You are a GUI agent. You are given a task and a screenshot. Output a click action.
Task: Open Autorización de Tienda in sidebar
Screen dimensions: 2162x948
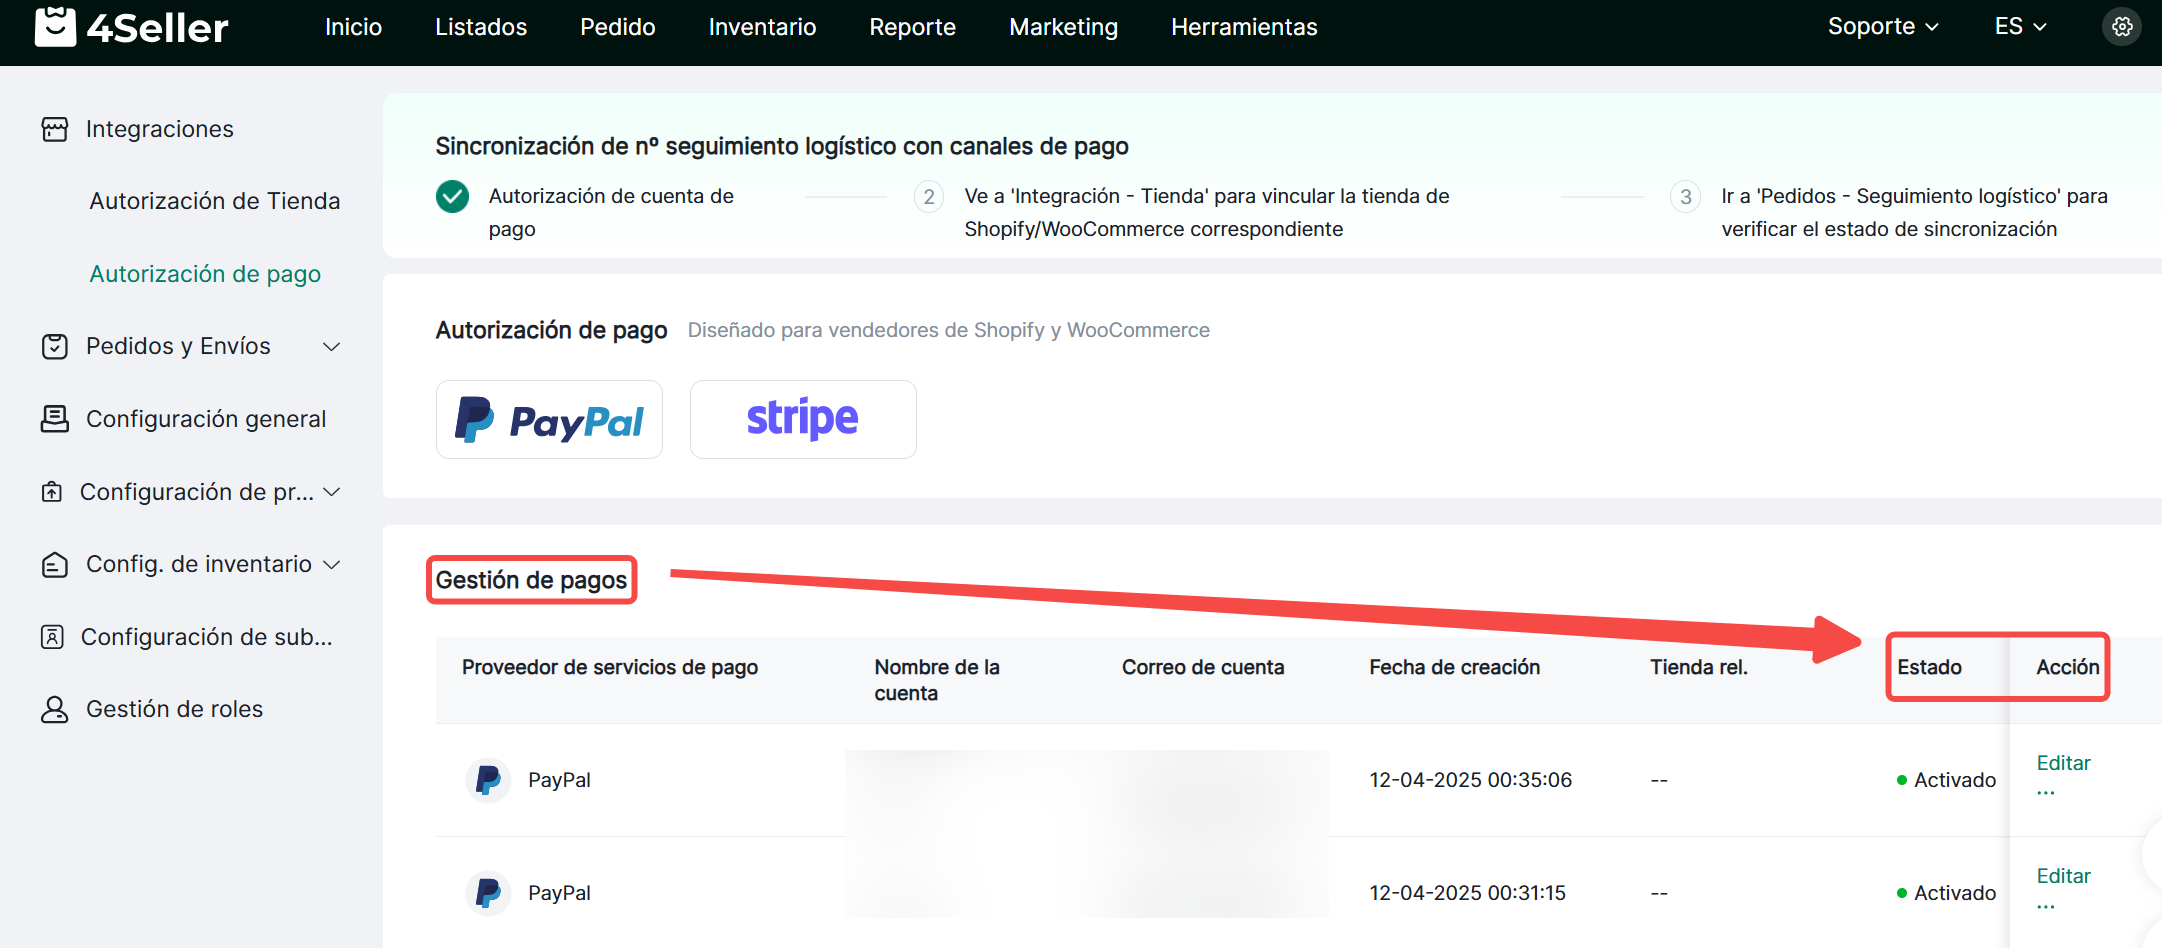(x=215, y=201)
